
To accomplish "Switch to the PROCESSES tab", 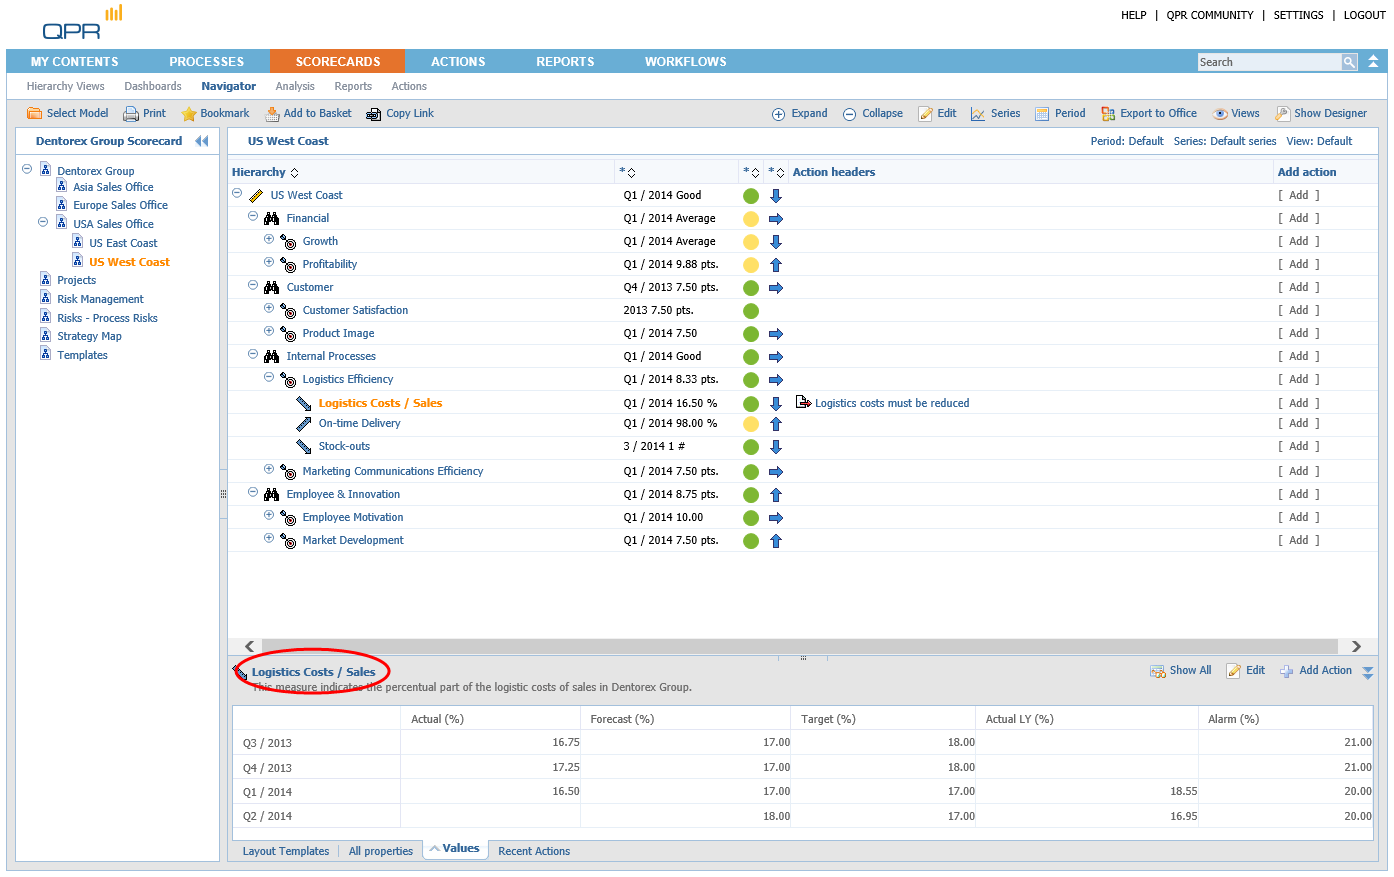I will [206, 62].
